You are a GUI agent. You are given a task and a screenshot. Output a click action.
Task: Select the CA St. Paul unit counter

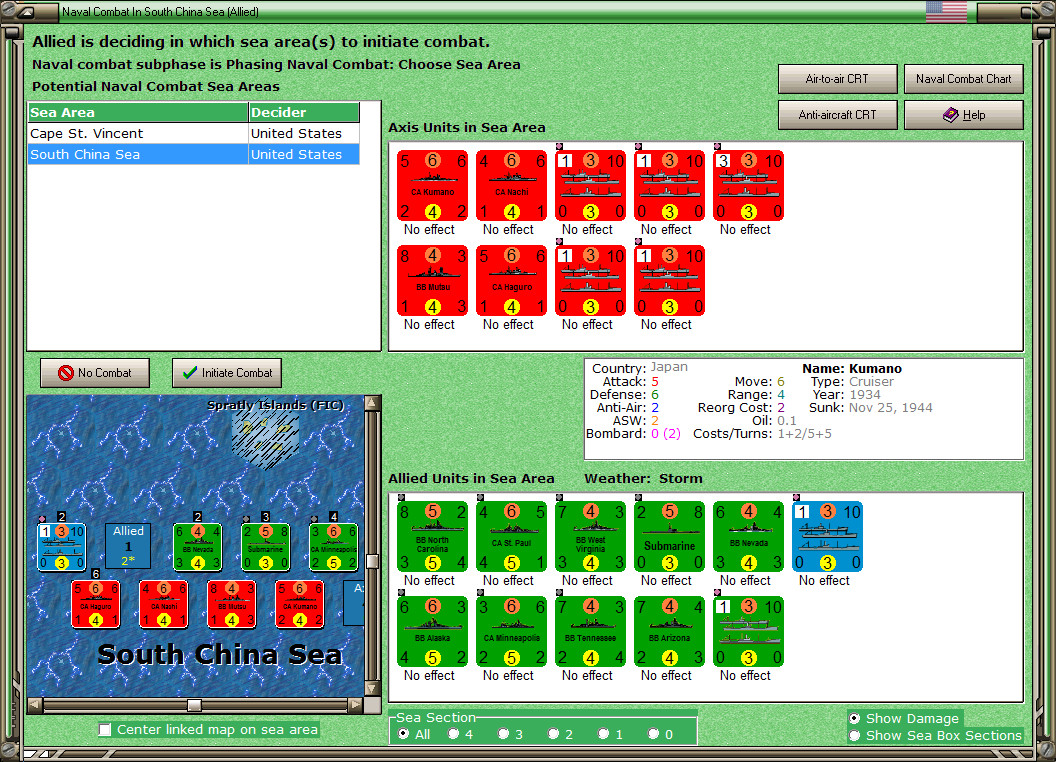coord(511,537)
